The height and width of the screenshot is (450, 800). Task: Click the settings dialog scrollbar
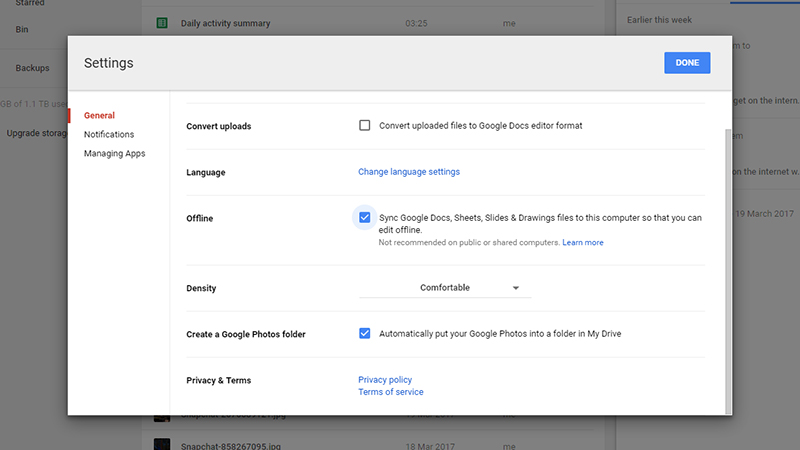[x=728, y=270]
